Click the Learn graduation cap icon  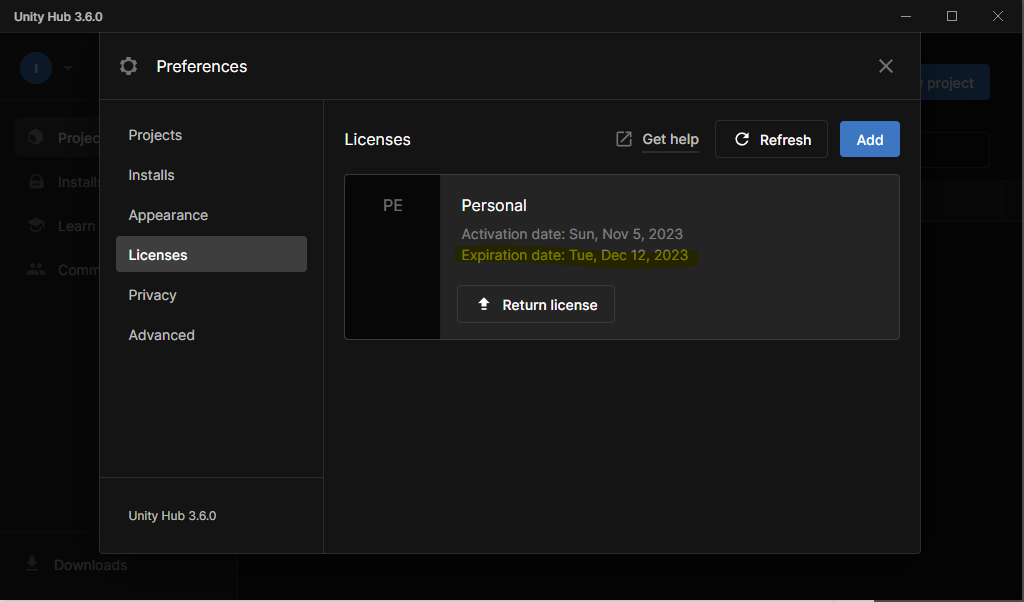36,225
